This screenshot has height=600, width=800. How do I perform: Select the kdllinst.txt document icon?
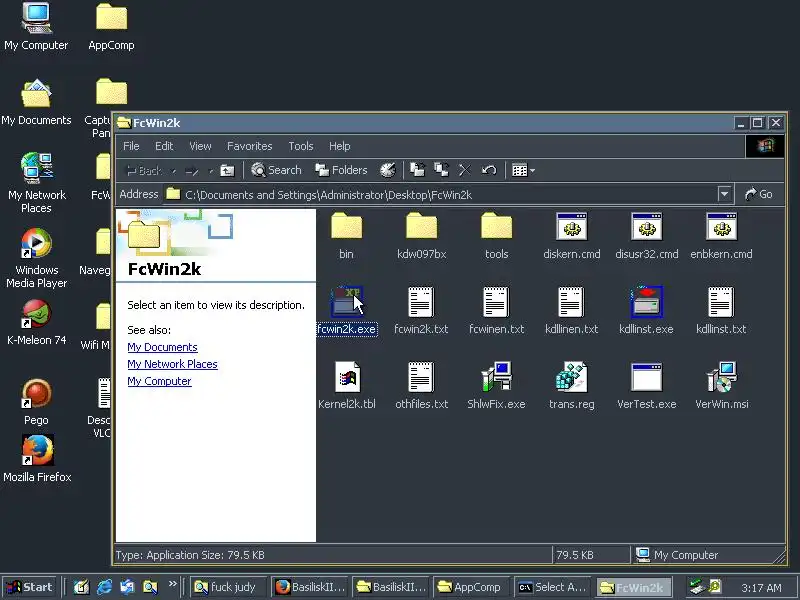[x=721, y=302]
